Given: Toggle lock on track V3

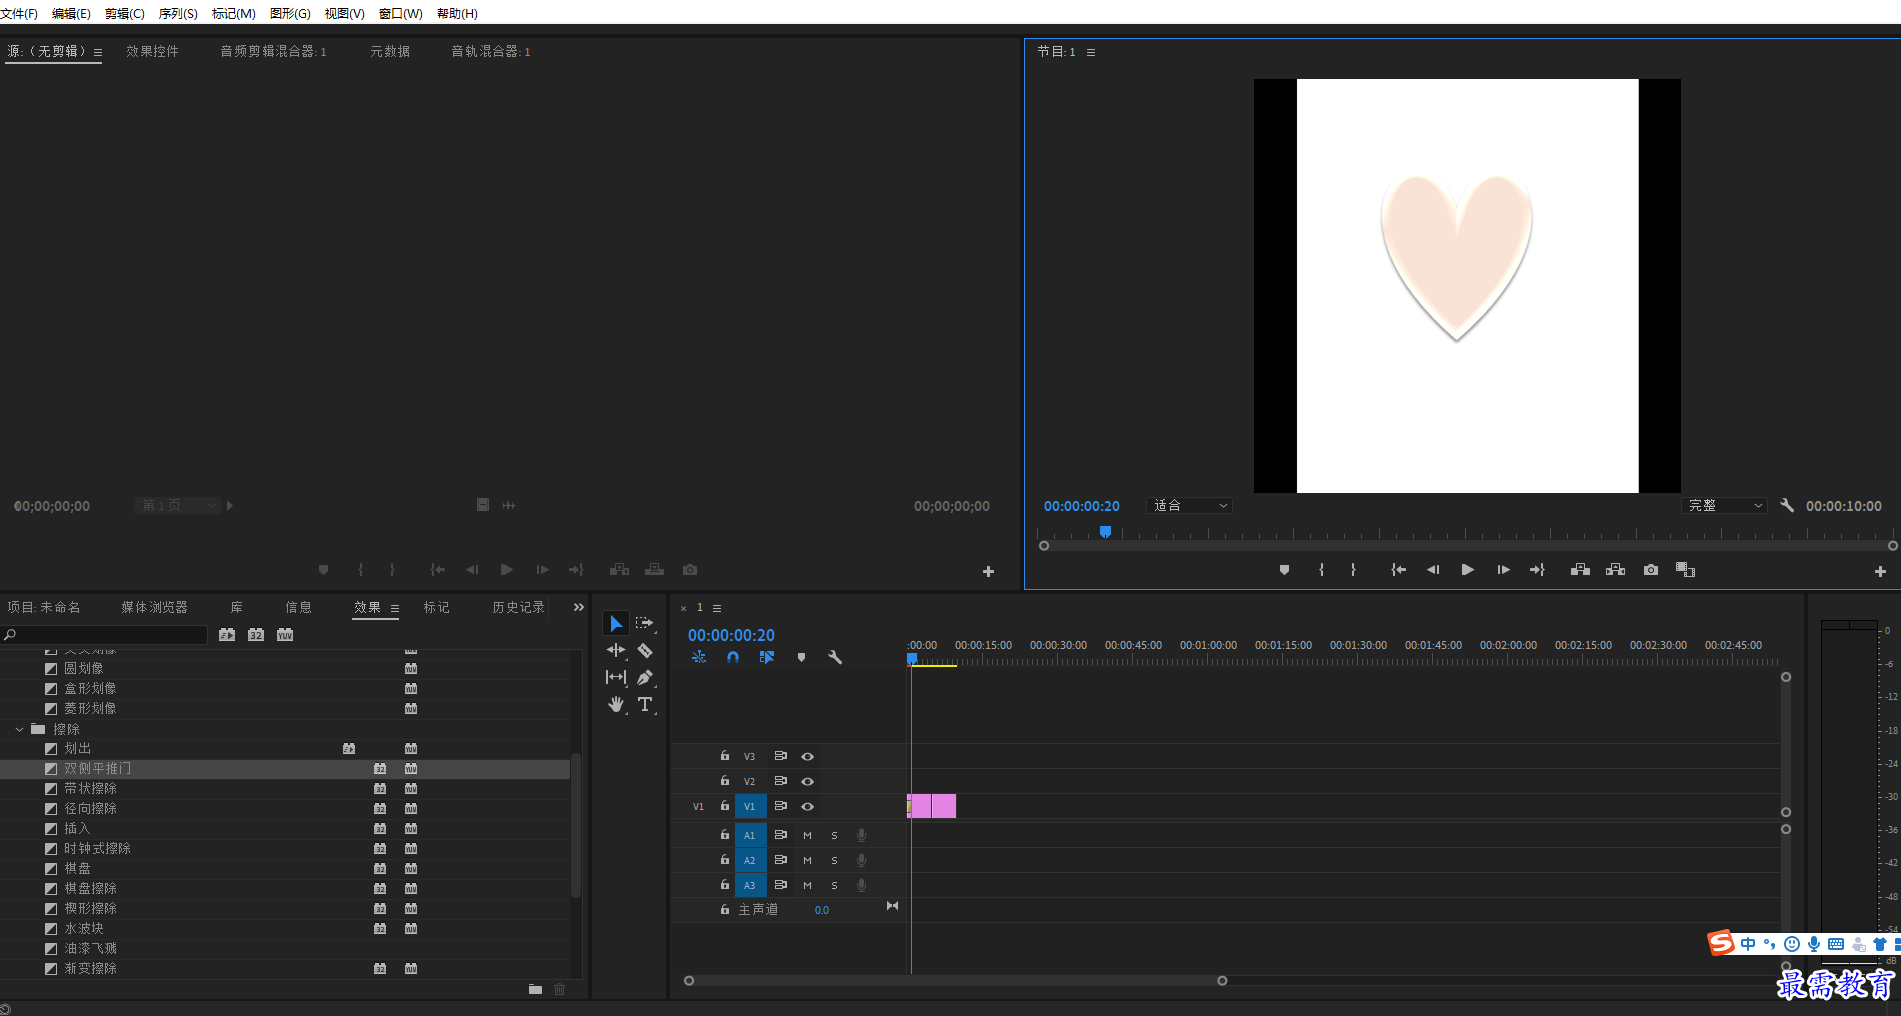Looking at the screenshot, I should coord(725,756).
